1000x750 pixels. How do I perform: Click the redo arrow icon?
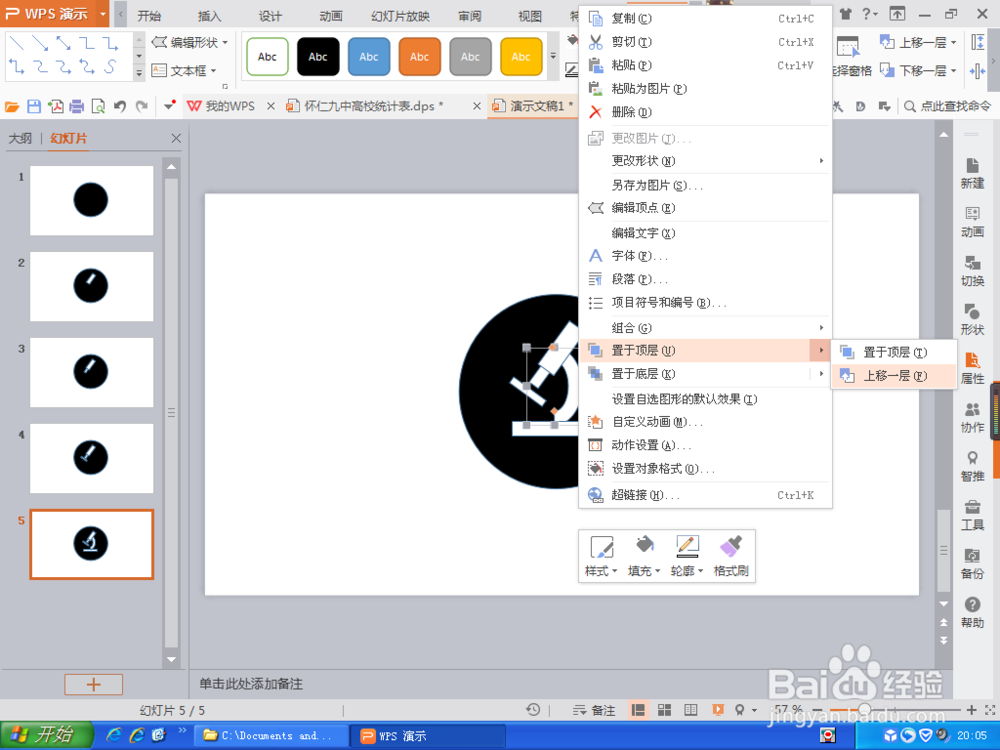pyautogui.click(x=142, y=107)
